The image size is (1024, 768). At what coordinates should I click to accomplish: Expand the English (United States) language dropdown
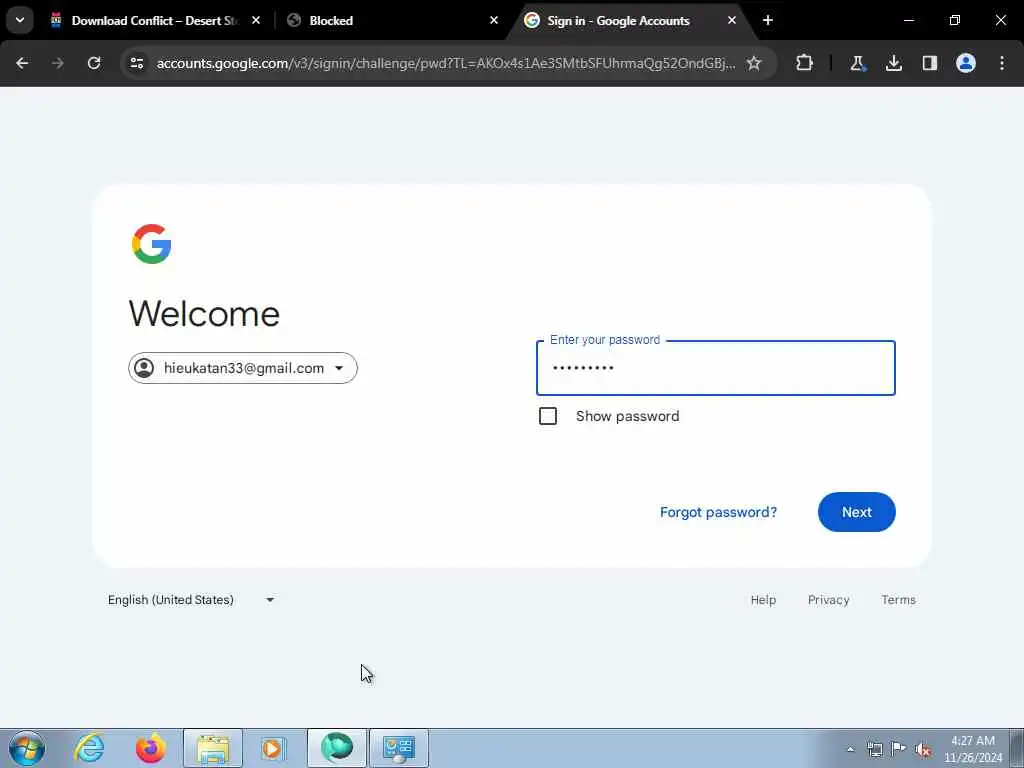click(191, 600)
